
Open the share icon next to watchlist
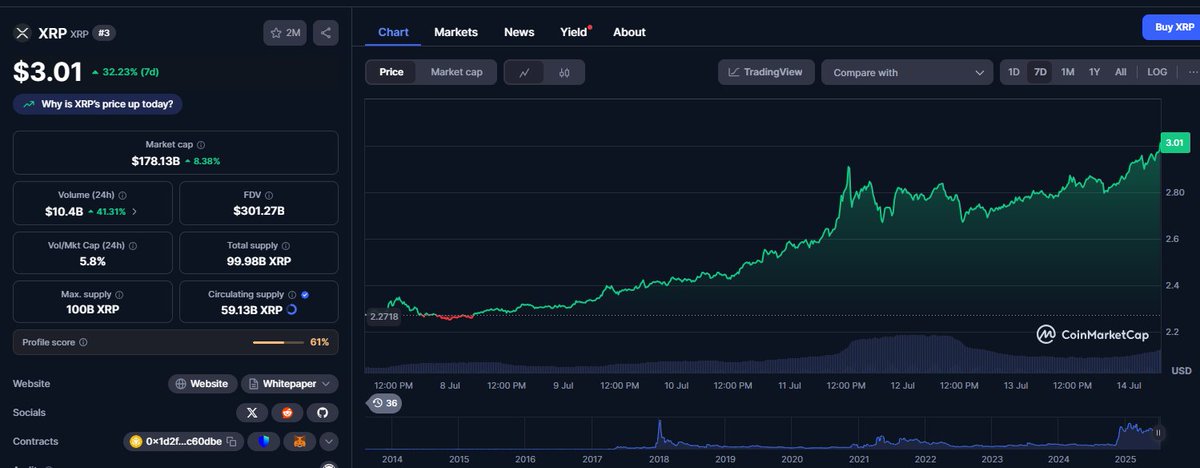coord(325,33)
